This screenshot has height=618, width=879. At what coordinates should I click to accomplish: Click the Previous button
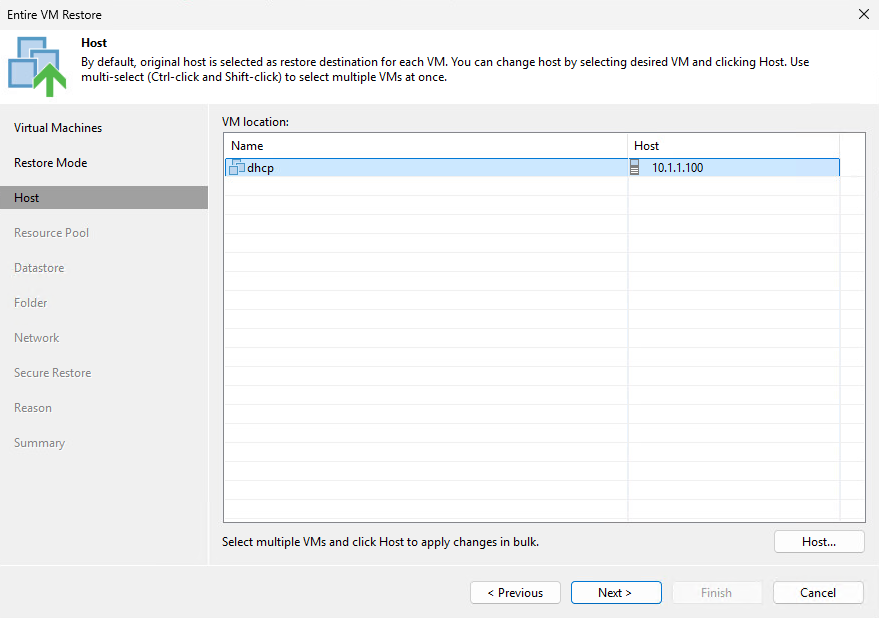click(x=515, y=592)
